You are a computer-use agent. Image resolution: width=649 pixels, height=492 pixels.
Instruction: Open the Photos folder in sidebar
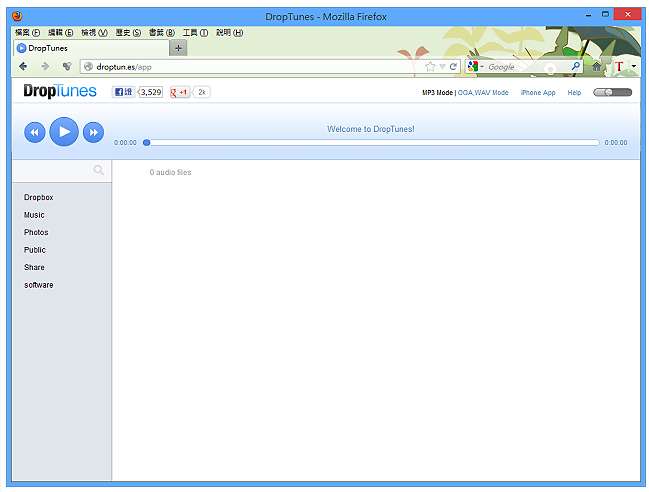pyautogui.click(x=36, y=233)
